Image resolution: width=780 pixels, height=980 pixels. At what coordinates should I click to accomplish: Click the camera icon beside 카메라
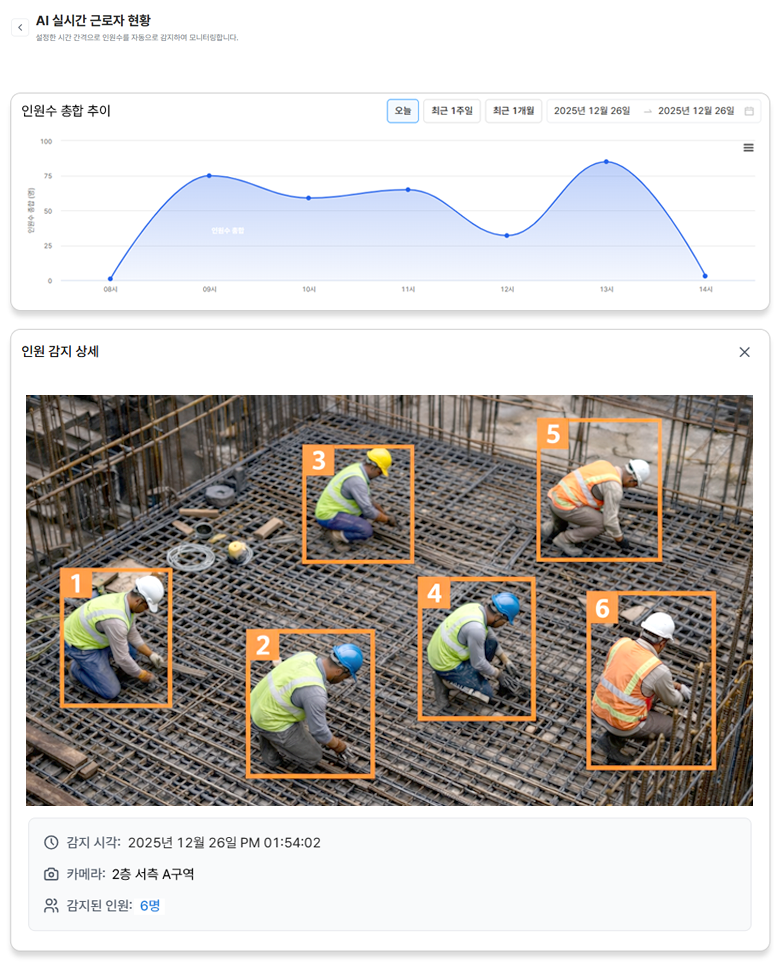pos(51,874)
